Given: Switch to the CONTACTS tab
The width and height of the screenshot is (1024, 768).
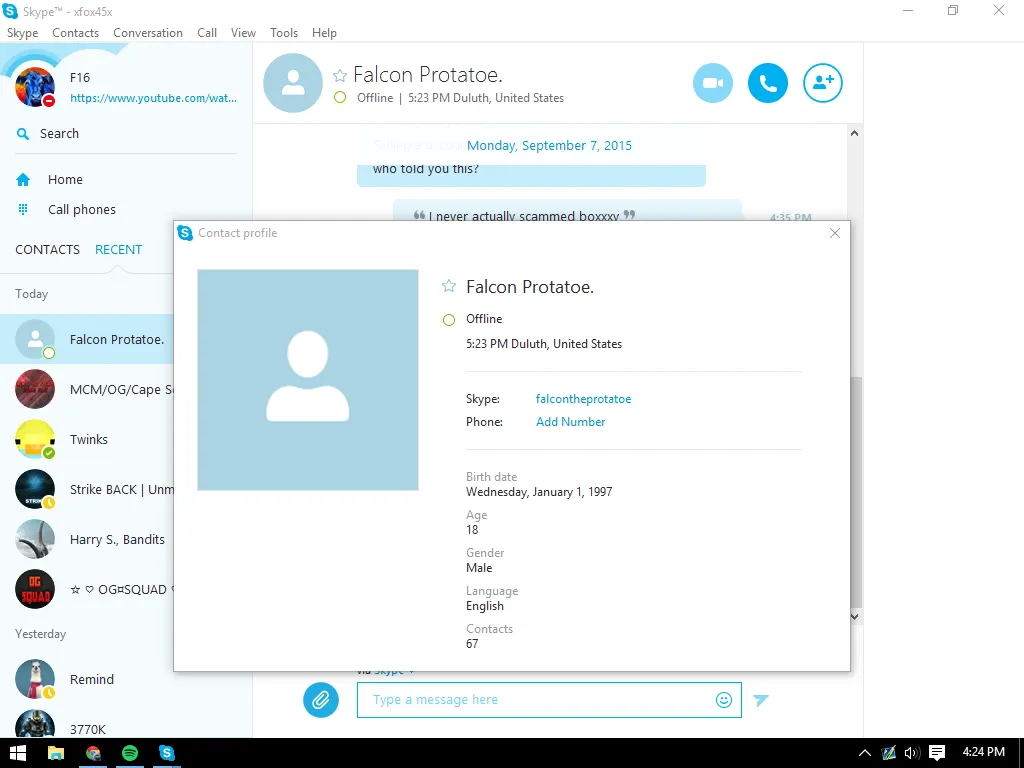Looking at the screenshot, I should coord(47,249).
